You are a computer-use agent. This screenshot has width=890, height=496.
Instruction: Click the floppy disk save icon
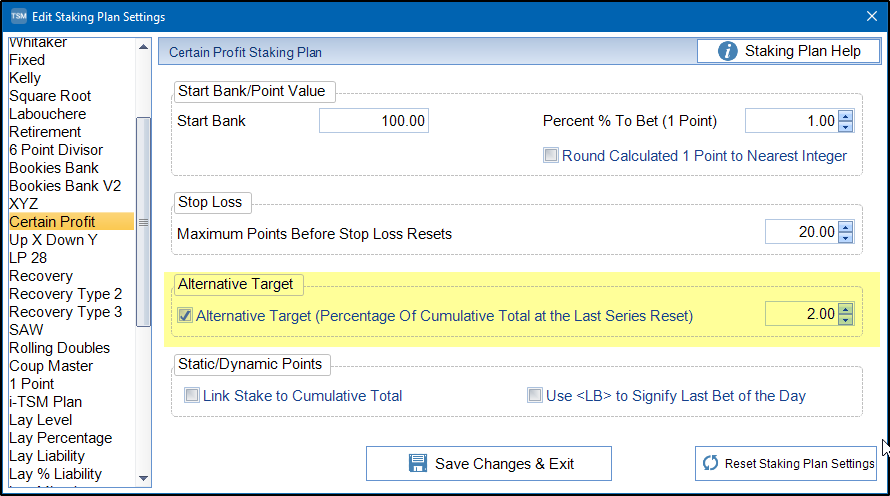click(x=418, y=464)
